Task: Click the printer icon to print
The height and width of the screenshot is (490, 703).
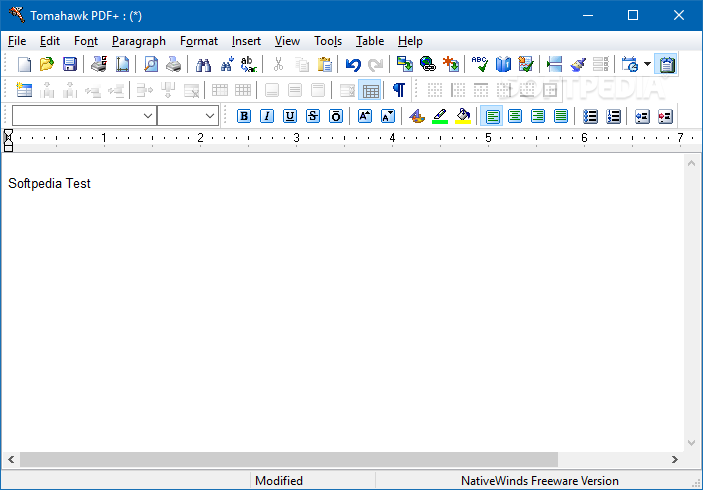Action: [174, 65]
